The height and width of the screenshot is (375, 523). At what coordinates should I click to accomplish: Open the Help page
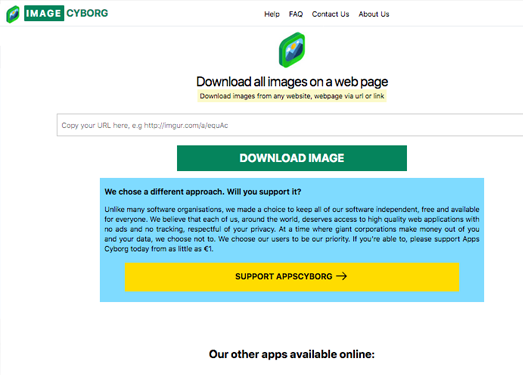coord(272,14)
